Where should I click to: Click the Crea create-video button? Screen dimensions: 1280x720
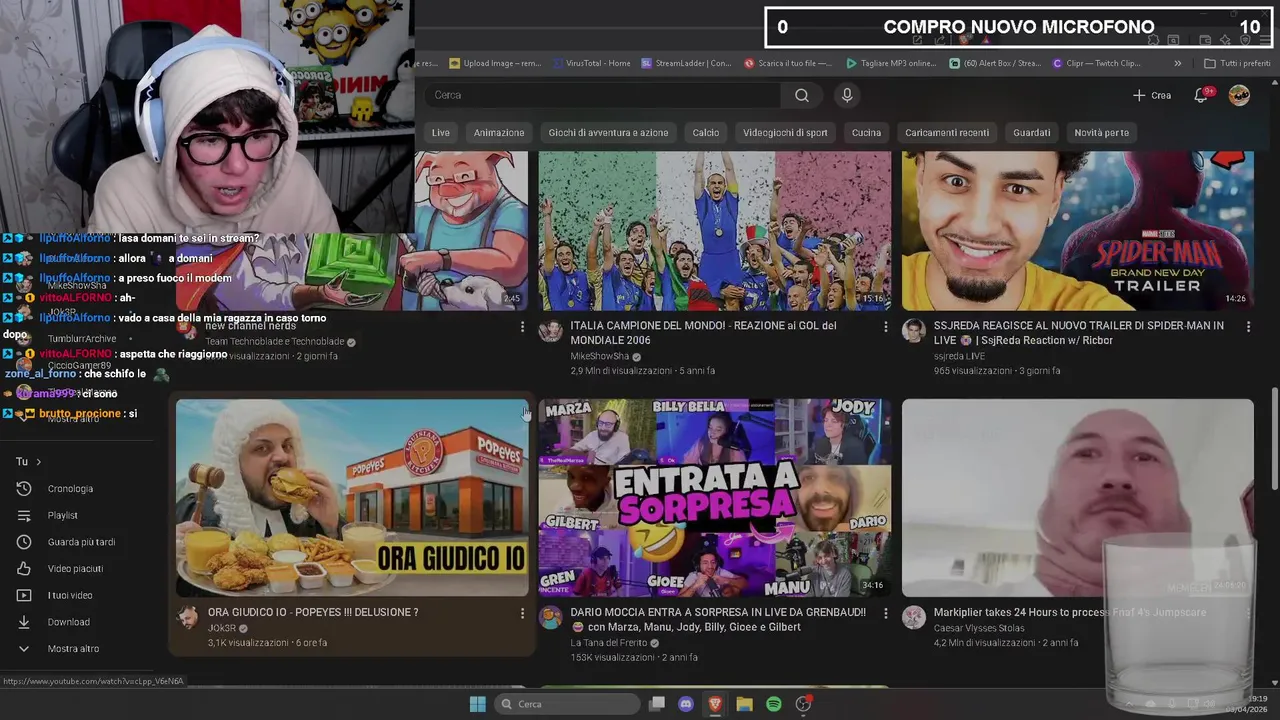1152,95
